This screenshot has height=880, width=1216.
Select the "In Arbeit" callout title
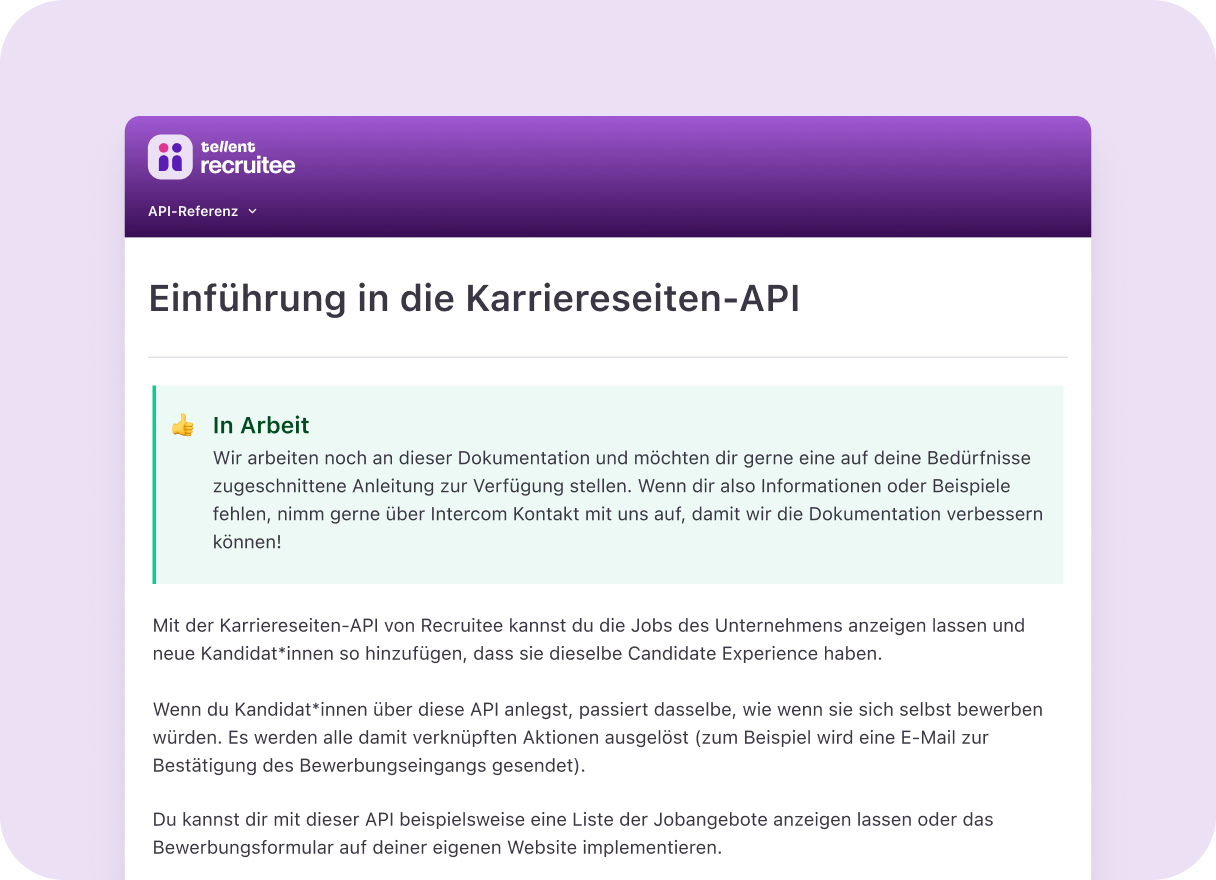(261, 425)
